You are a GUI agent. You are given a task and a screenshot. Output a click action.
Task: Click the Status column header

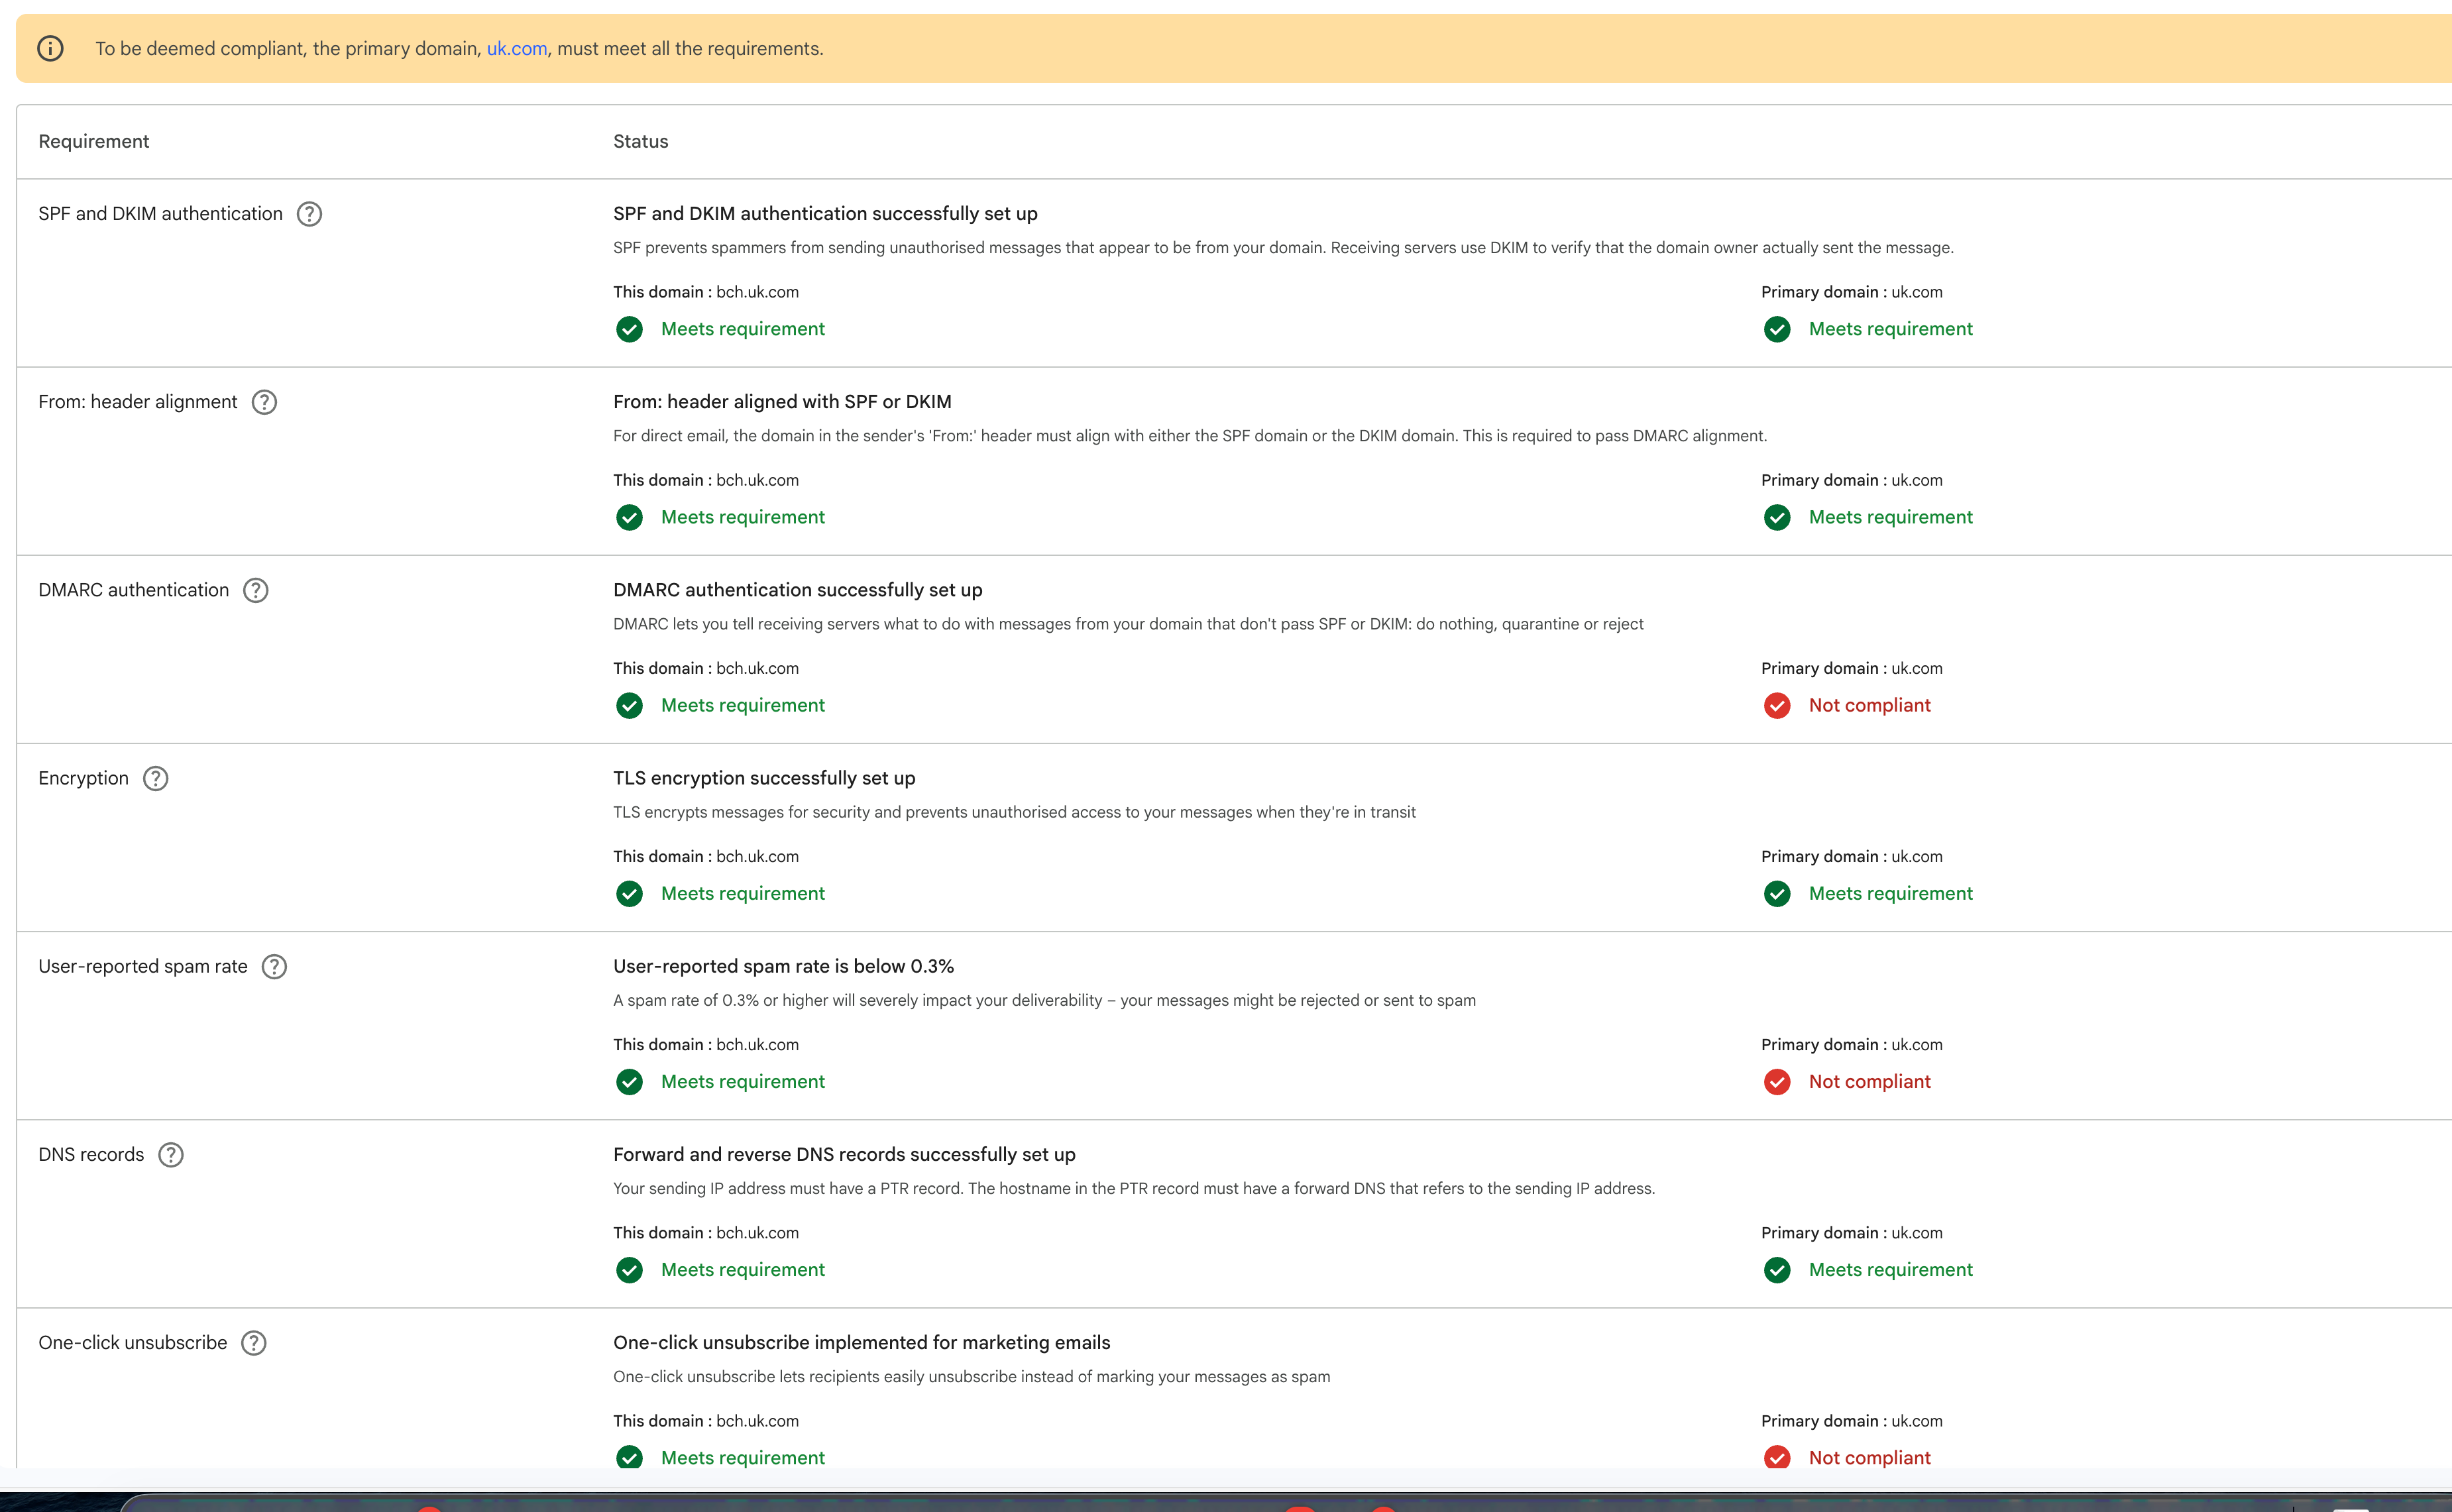coord(640,142)
